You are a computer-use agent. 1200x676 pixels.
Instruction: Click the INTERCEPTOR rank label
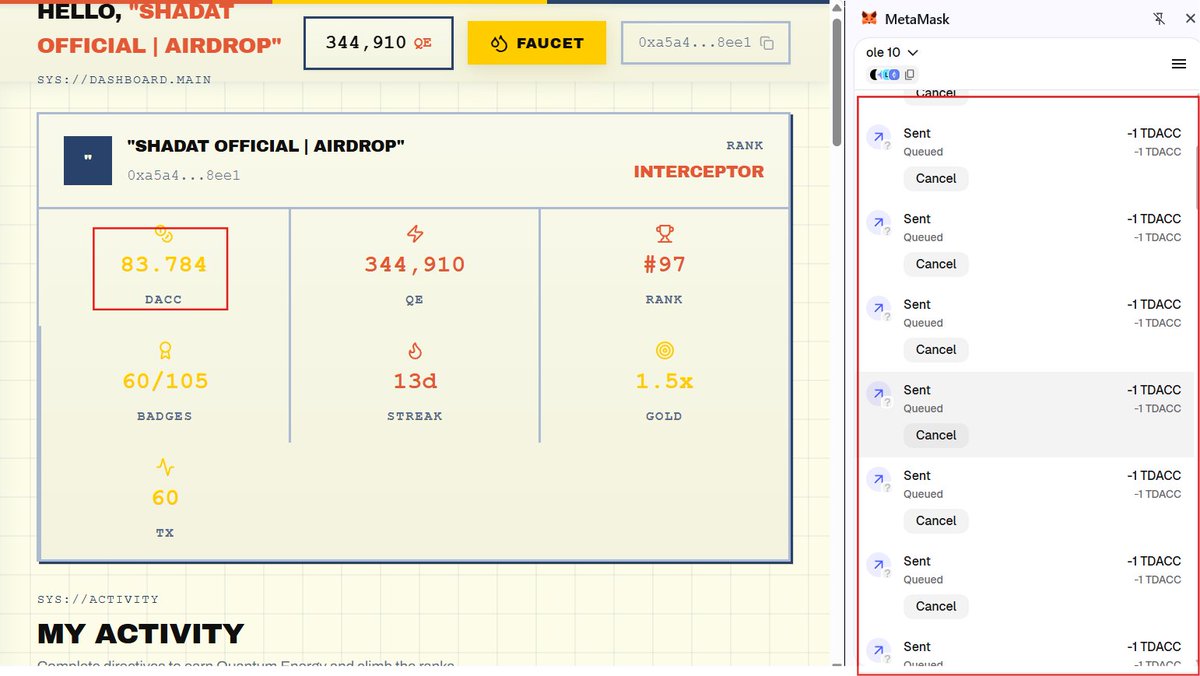[699, 172]
